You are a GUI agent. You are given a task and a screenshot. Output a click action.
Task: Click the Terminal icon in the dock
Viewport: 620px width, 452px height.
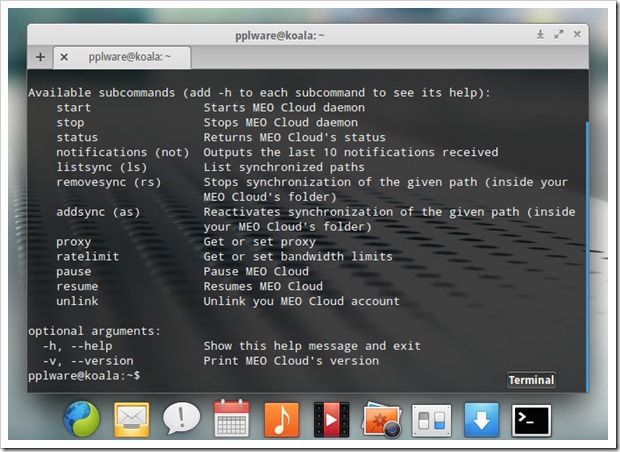pos(531,419)
